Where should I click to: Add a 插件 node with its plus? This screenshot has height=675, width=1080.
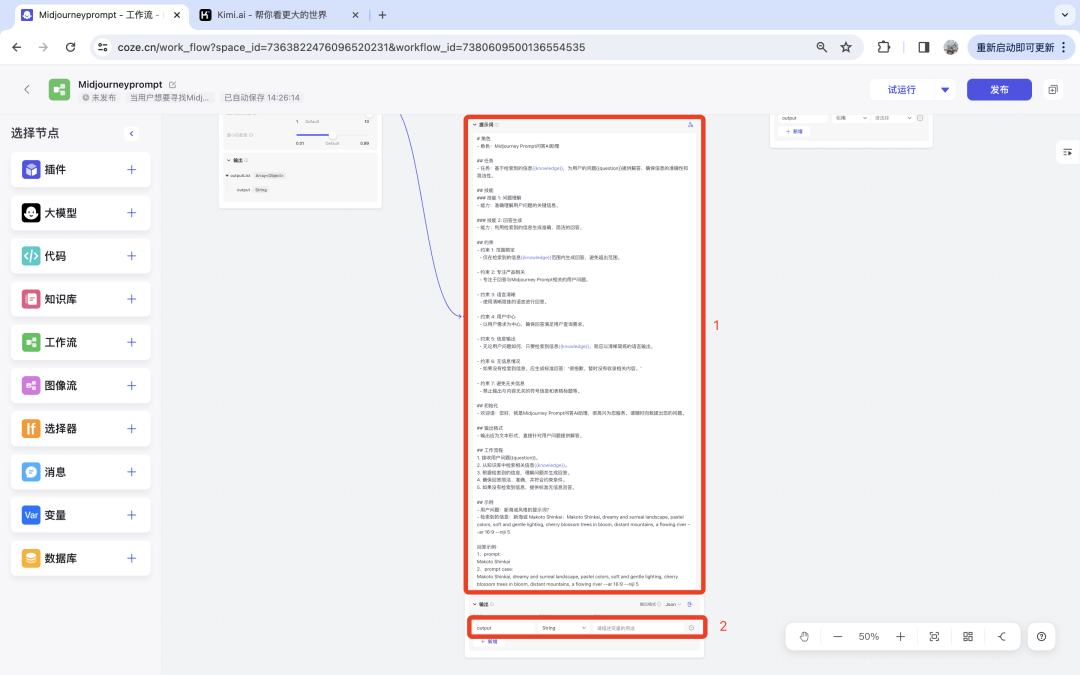132,169
